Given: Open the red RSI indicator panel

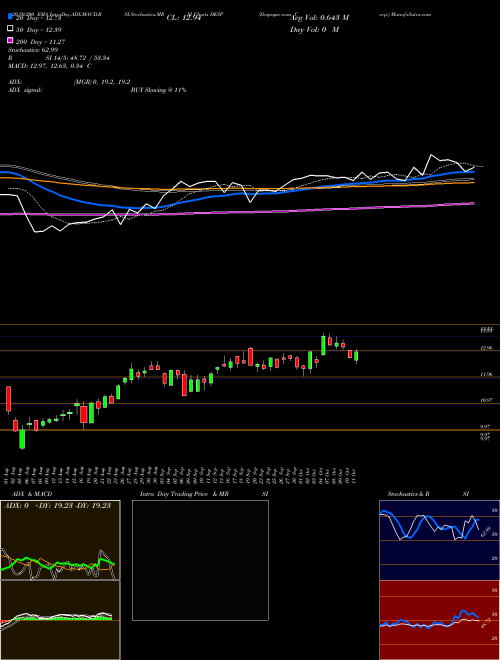Looking at the screenshot, I should coord(439,620).
